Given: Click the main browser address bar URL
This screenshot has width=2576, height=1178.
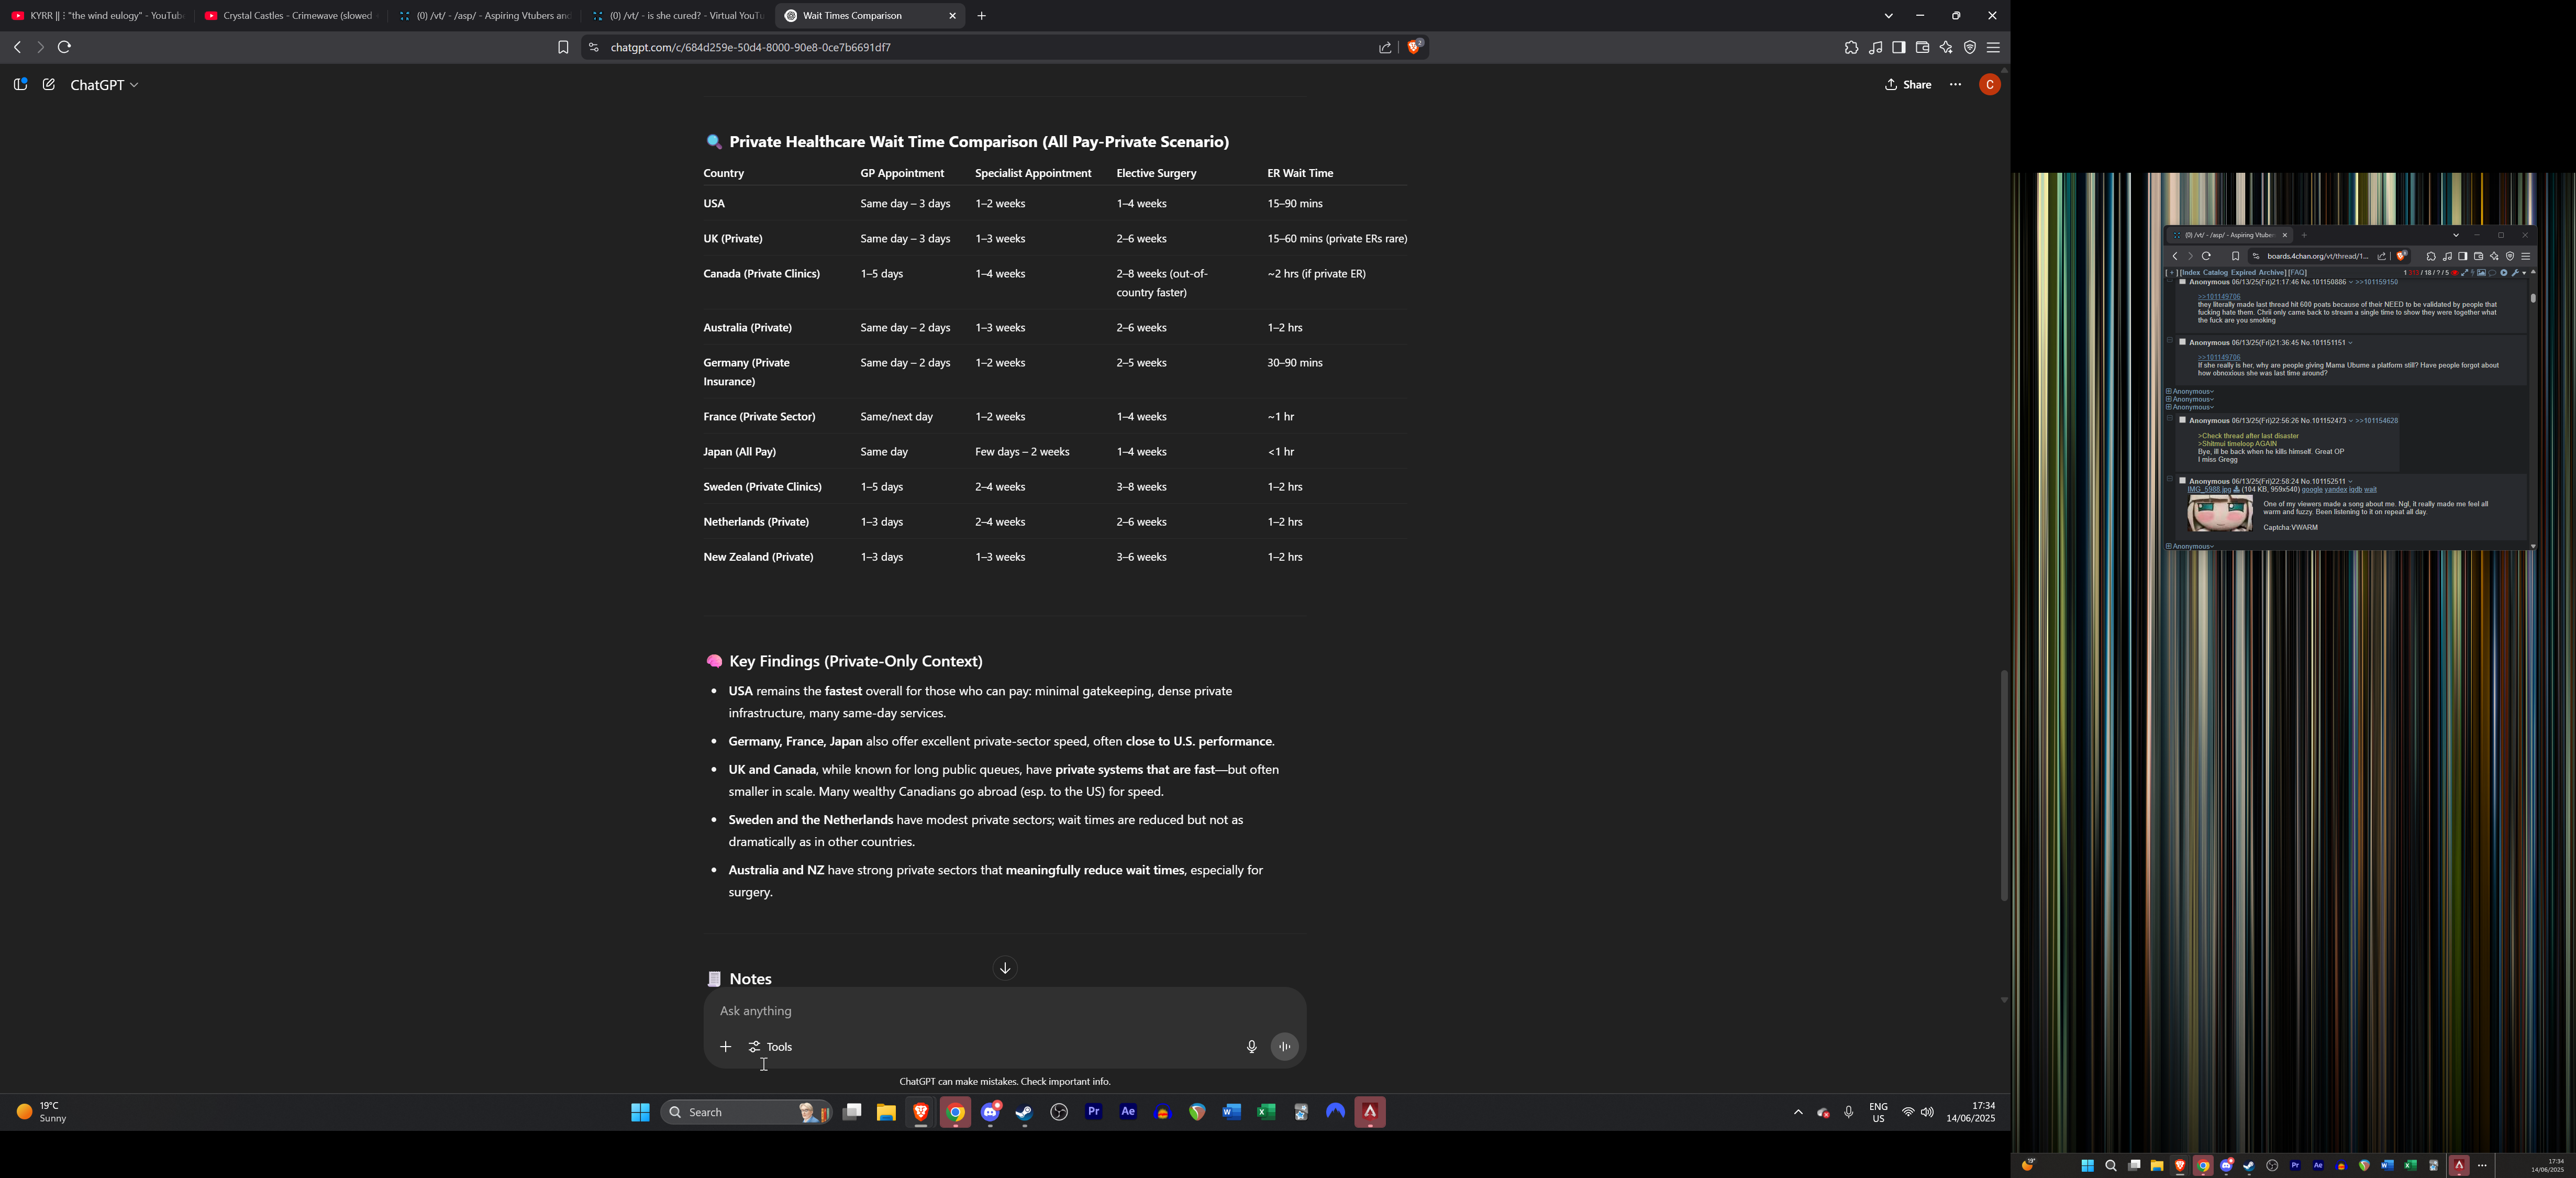Looking at the screenshot, I should pyautogui.click(x=751, y=47).
